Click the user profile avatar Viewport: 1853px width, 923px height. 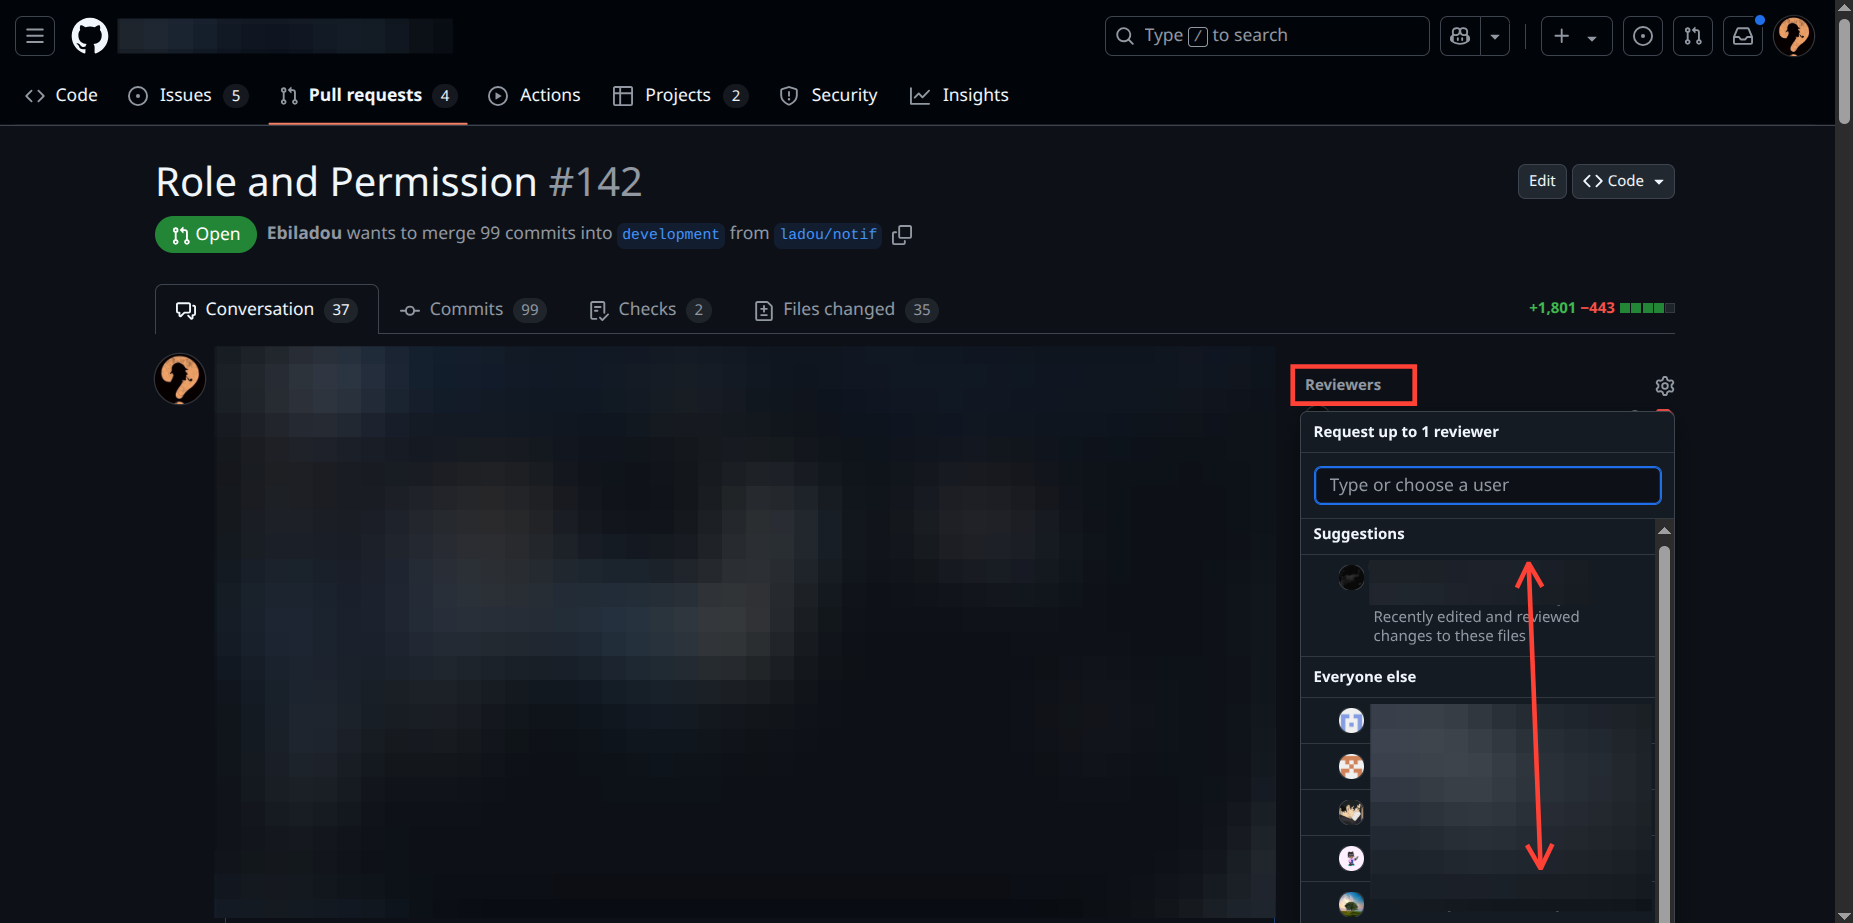click(1793, 36)
